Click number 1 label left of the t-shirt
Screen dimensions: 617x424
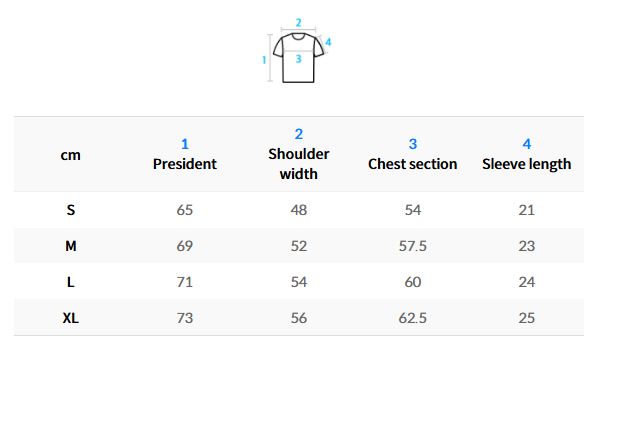click(264, 60)
